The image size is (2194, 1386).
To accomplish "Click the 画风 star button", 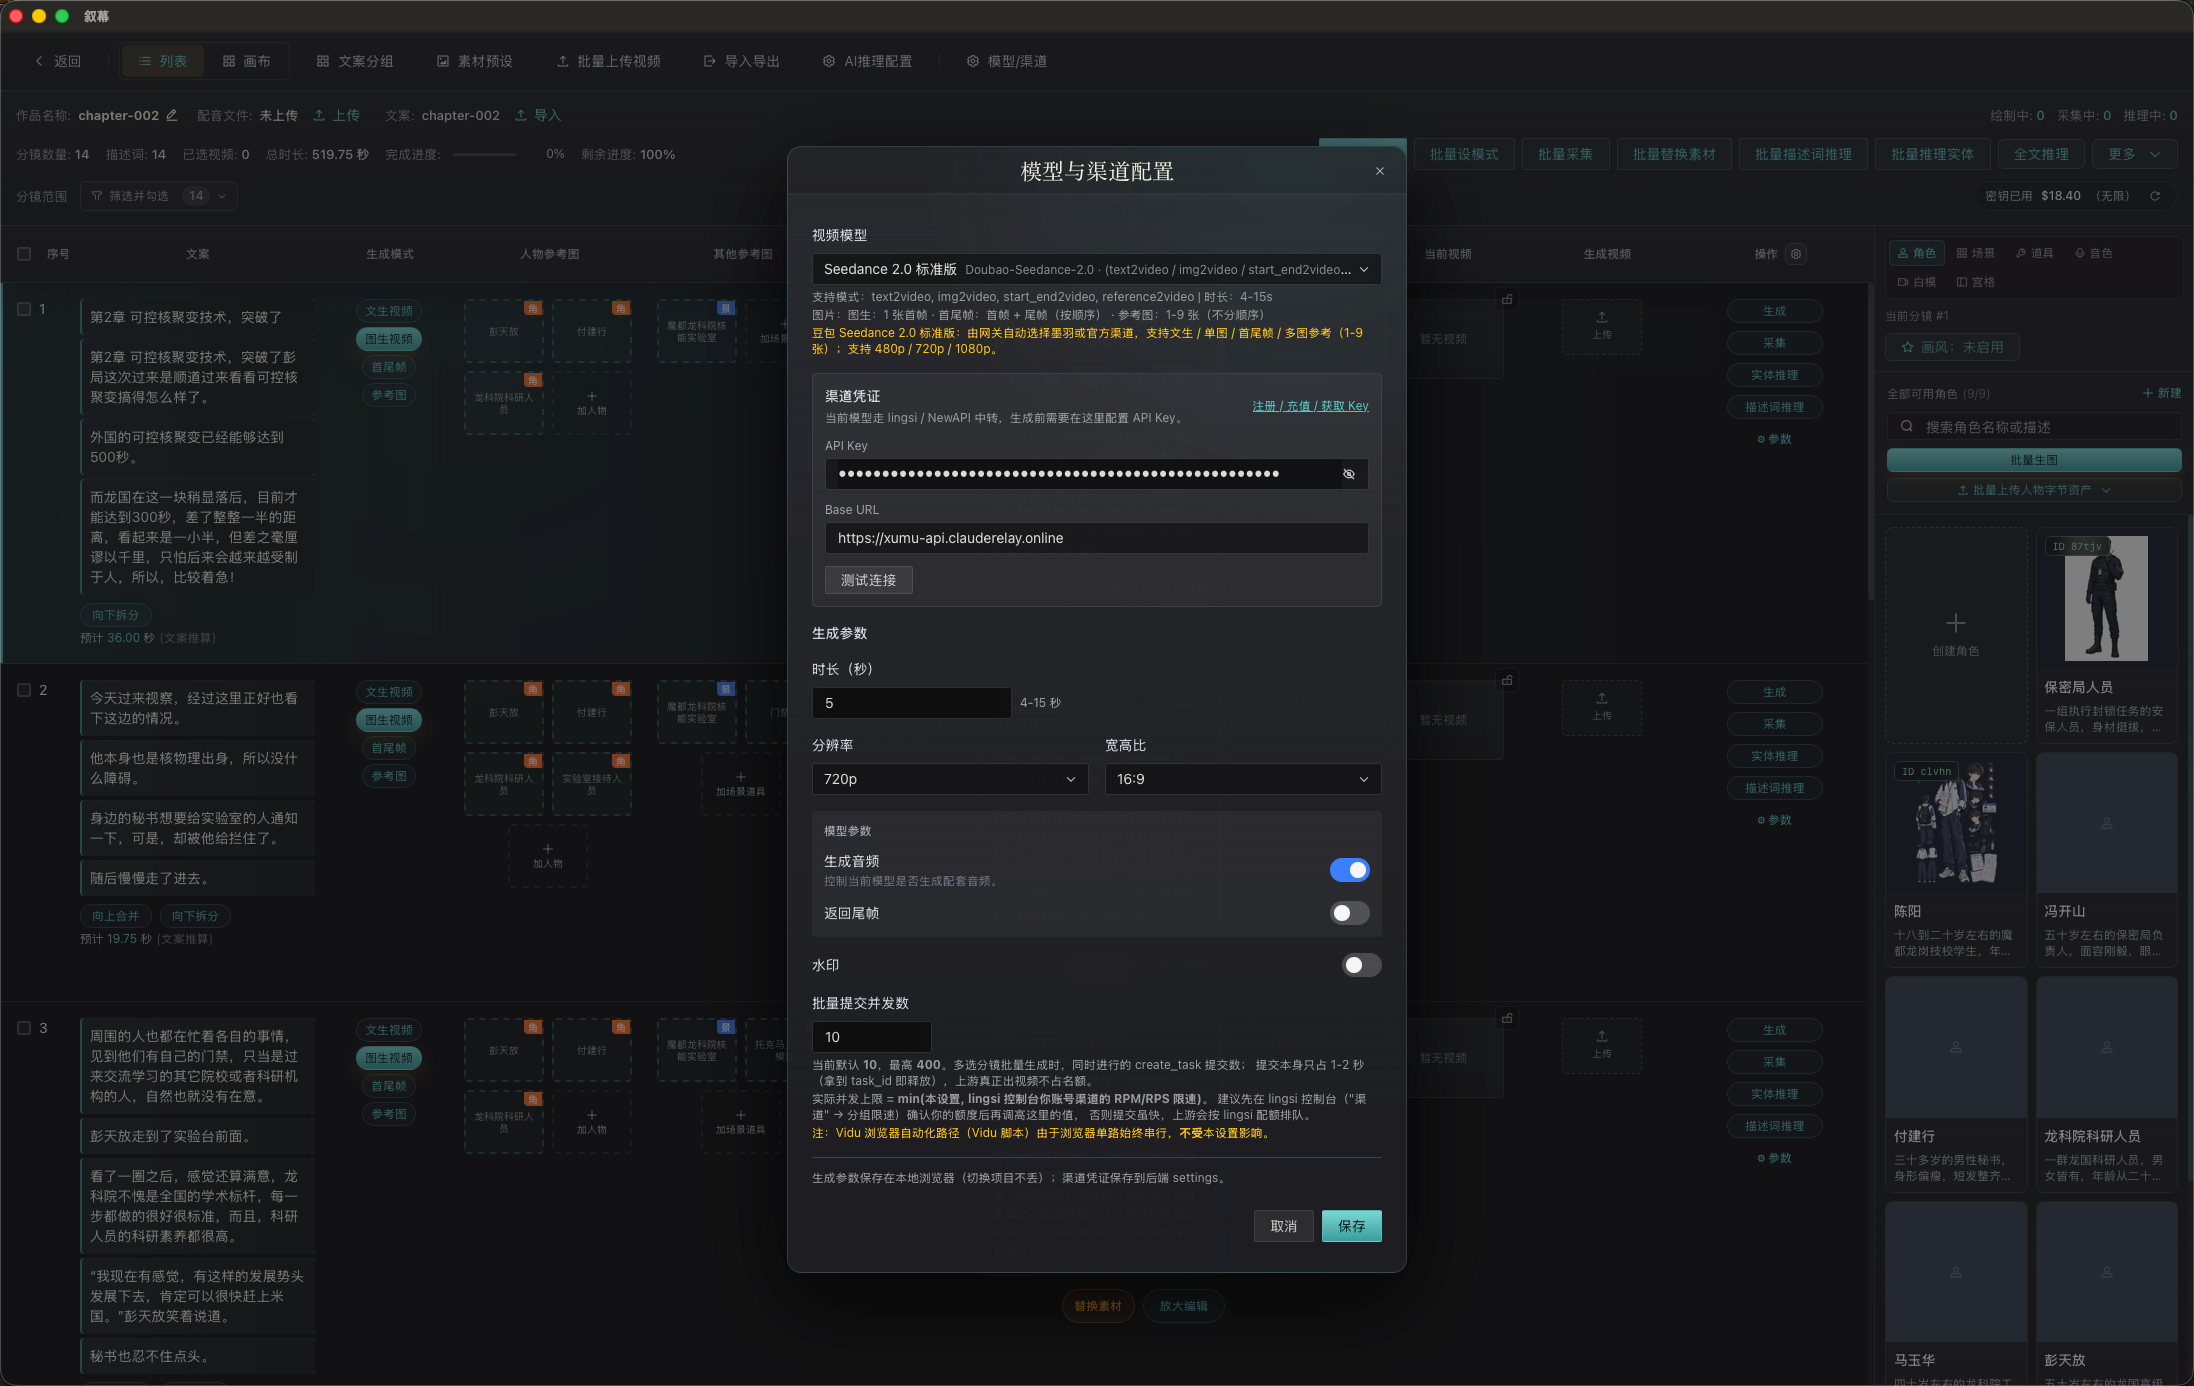I will point(1952,347).
